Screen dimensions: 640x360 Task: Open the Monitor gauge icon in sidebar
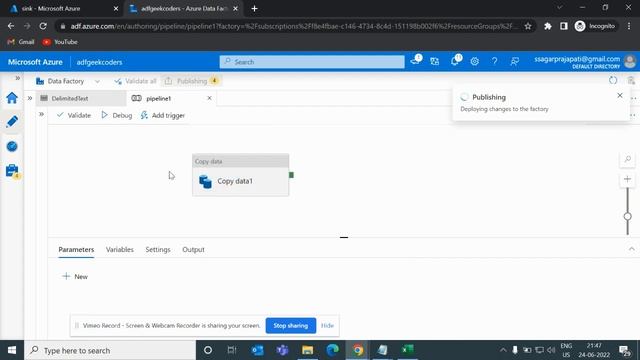pyautogui.click(x=12, y=146)
